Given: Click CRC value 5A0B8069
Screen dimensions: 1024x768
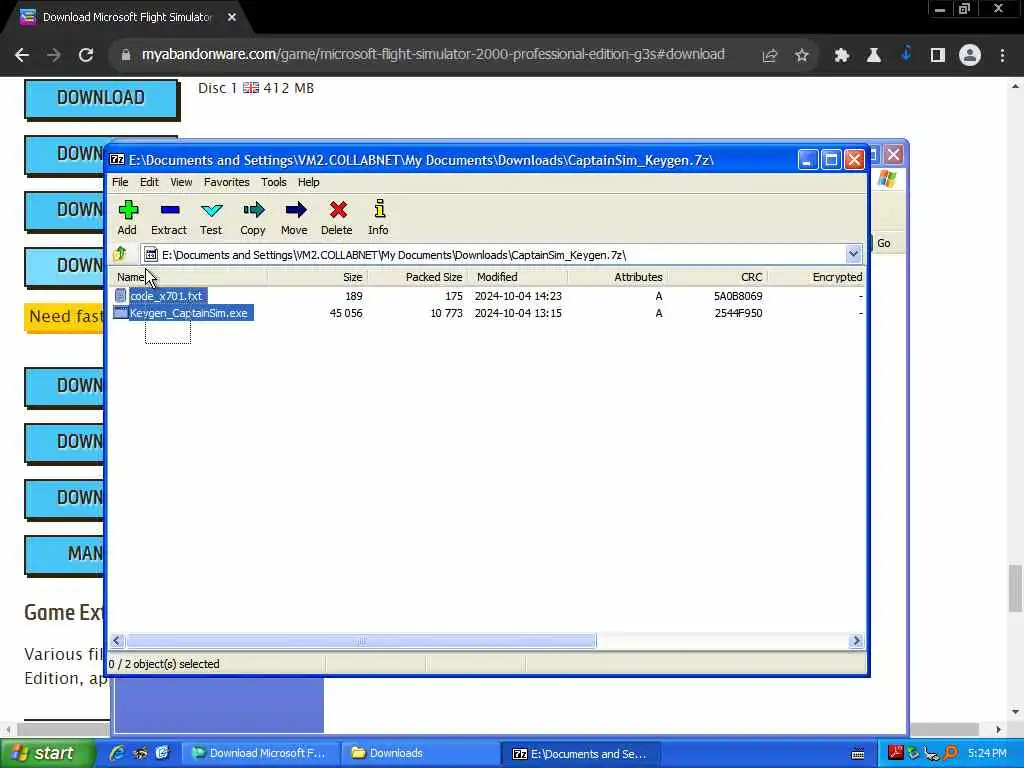Looking at the screenshot, I should 738,296.
